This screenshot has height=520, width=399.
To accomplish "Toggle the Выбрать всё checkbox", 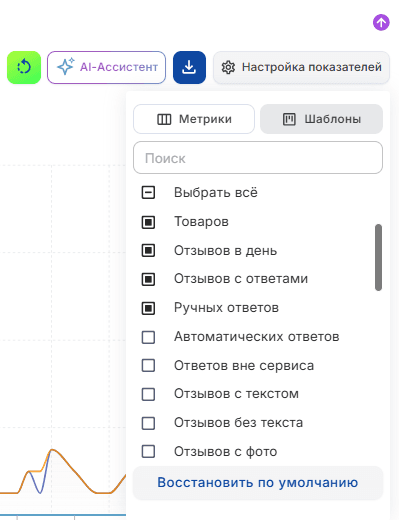I will pos(148,192).
